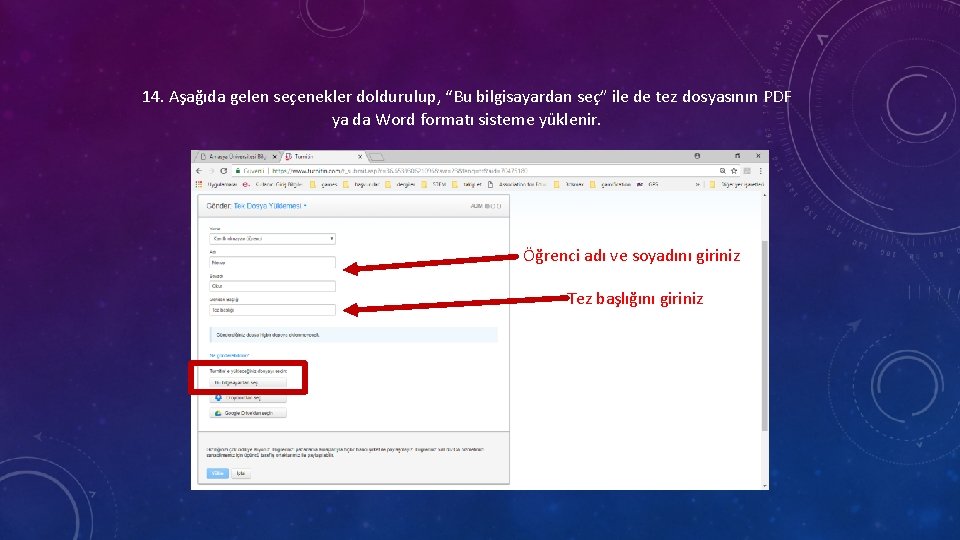Open the Uygulamalar apps shortcut
960x540 pixels.
click(x=216, y=184)
